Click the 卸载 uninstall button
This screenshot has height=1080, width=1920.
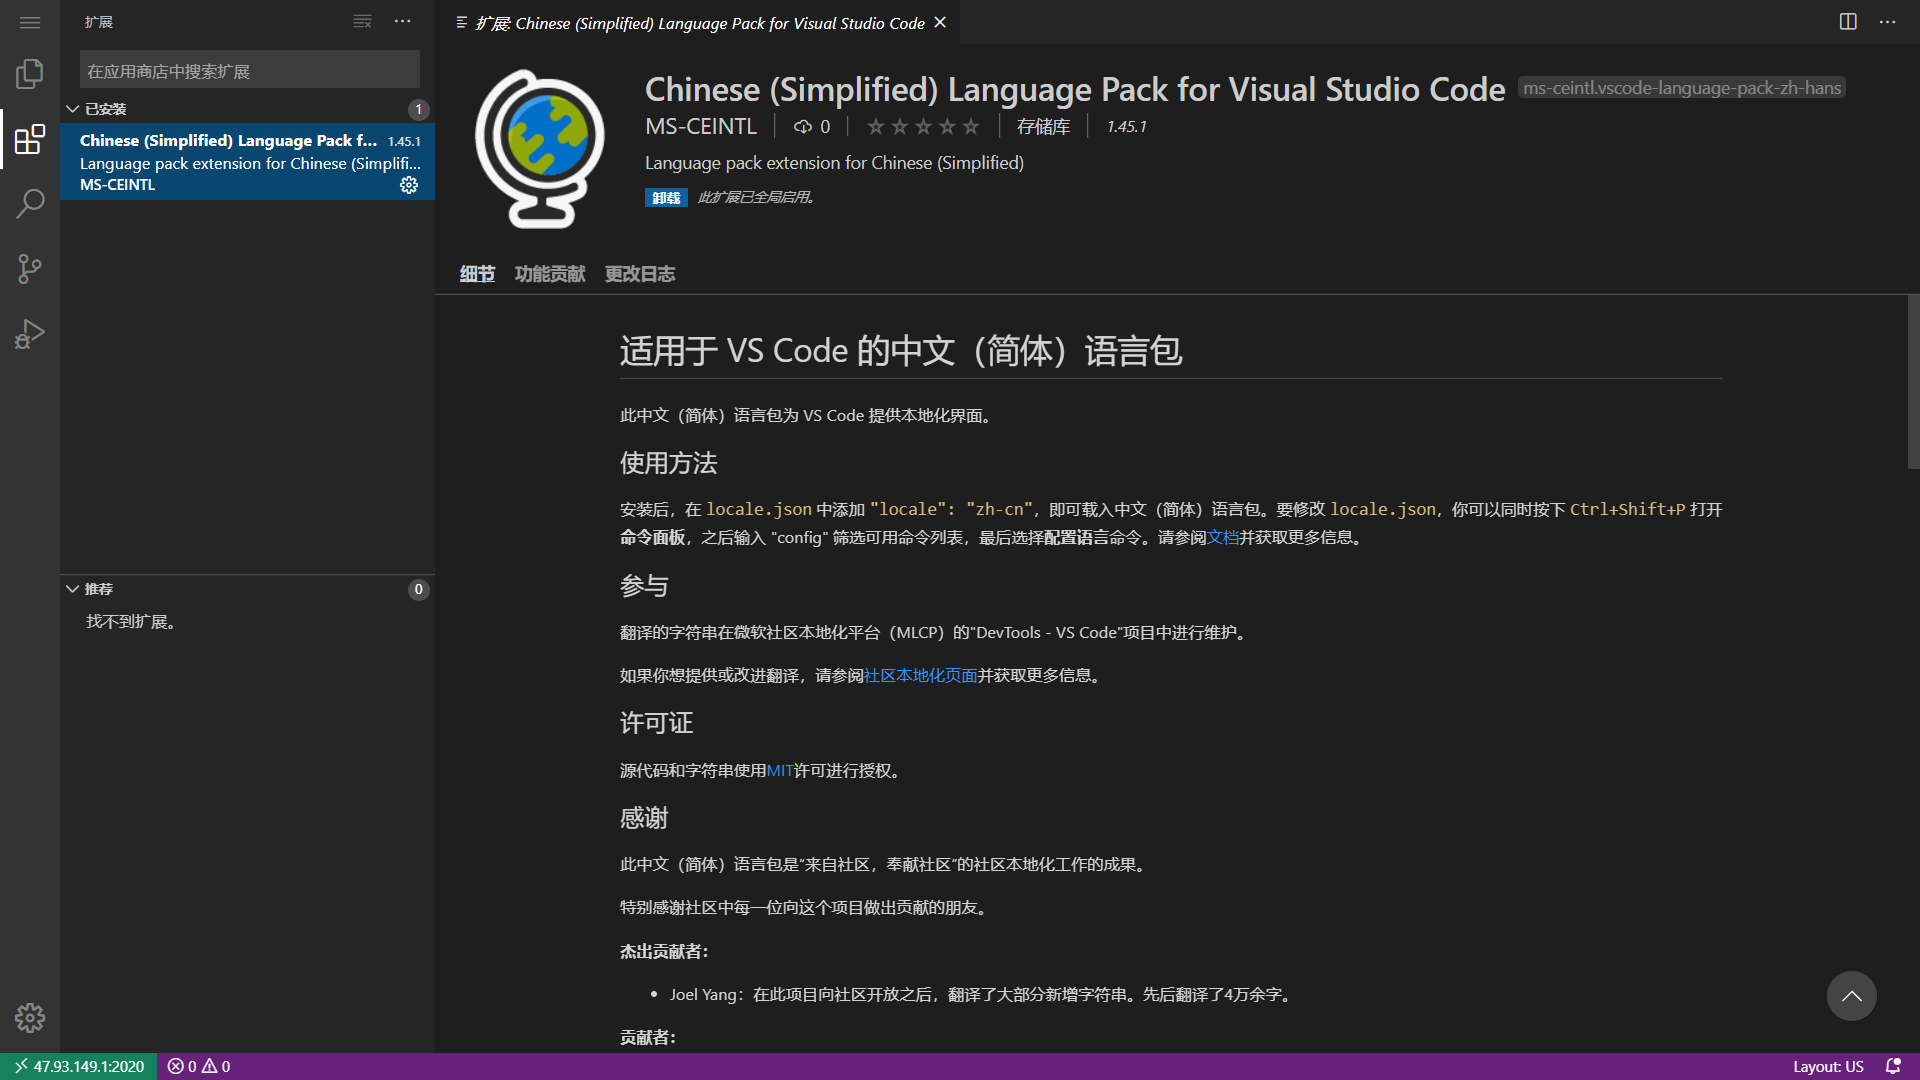[x=666, y=198]
